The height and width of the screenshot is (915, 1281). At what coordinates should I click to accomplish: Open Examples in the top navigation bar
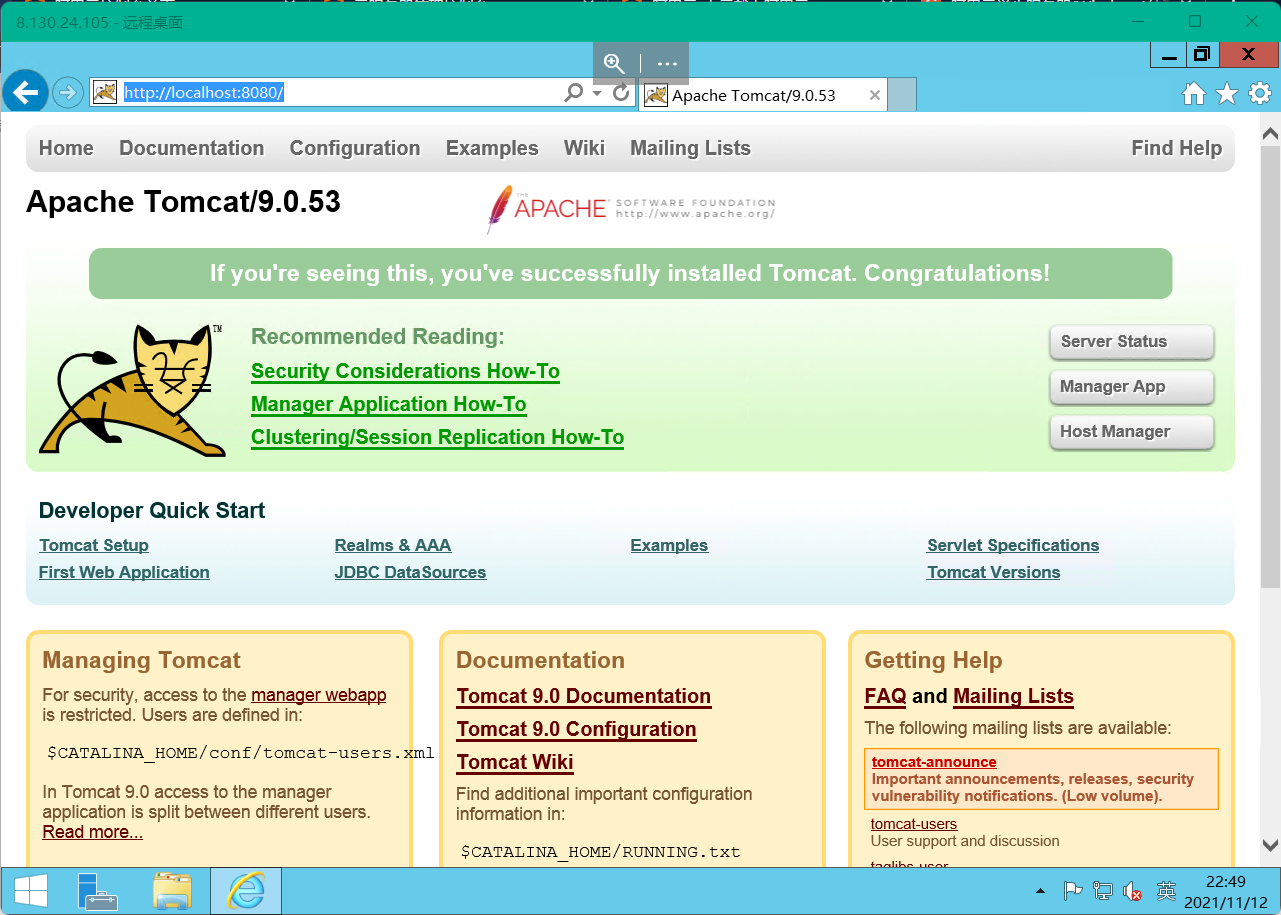tap(492, 148)
